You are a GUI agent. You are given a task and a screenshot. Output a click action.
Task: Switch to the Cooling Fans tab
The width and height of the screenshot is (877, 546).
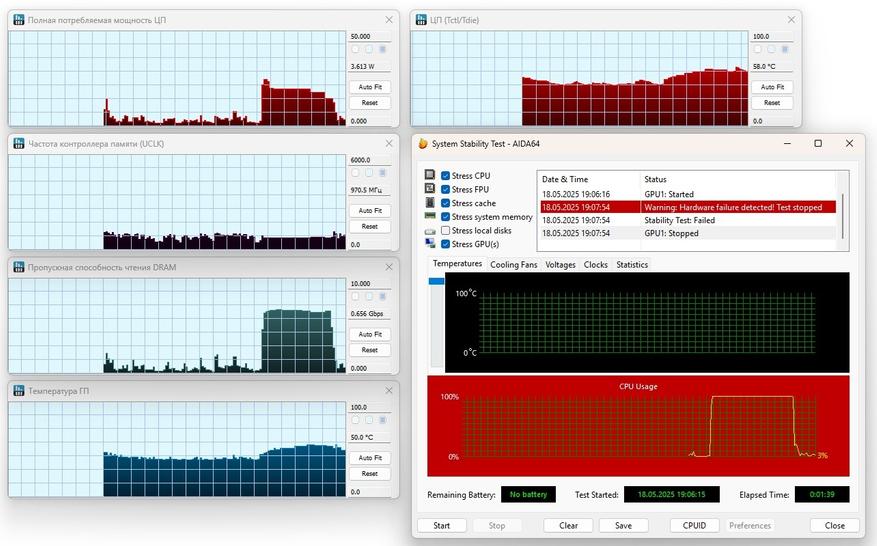point(513,265)
